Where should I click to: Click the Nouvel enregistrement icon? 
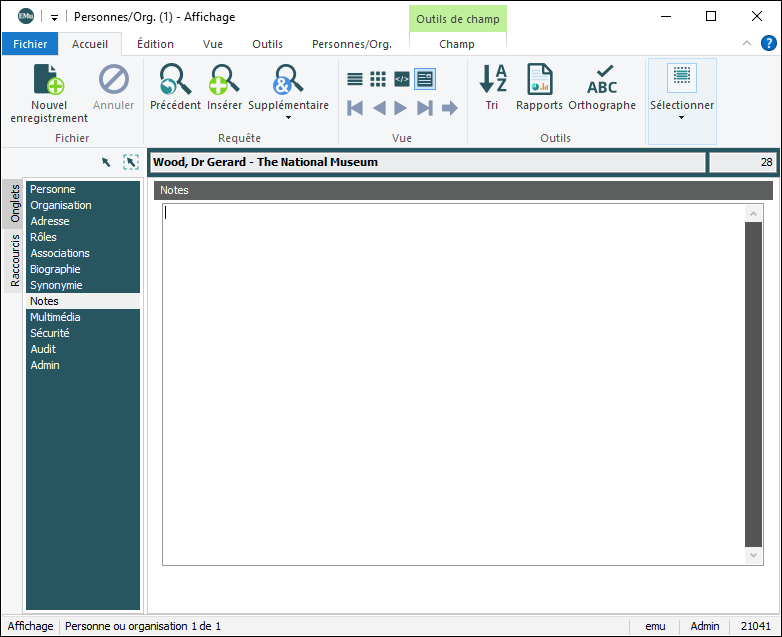coord(49,80)
